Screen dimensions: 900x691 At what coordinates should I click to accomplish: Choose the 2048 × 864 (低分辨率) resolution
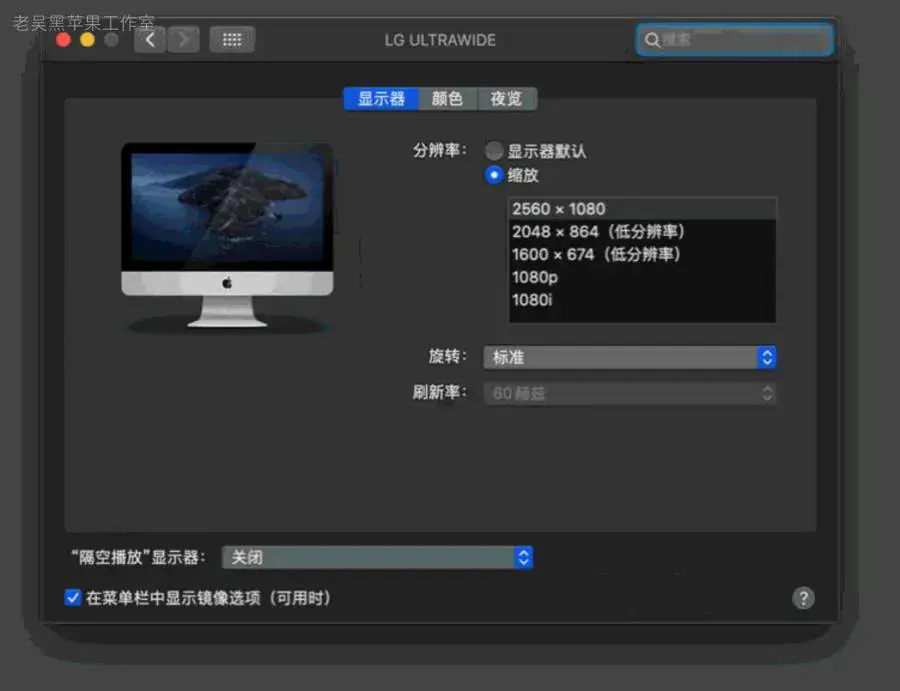(x=642, y=232)
